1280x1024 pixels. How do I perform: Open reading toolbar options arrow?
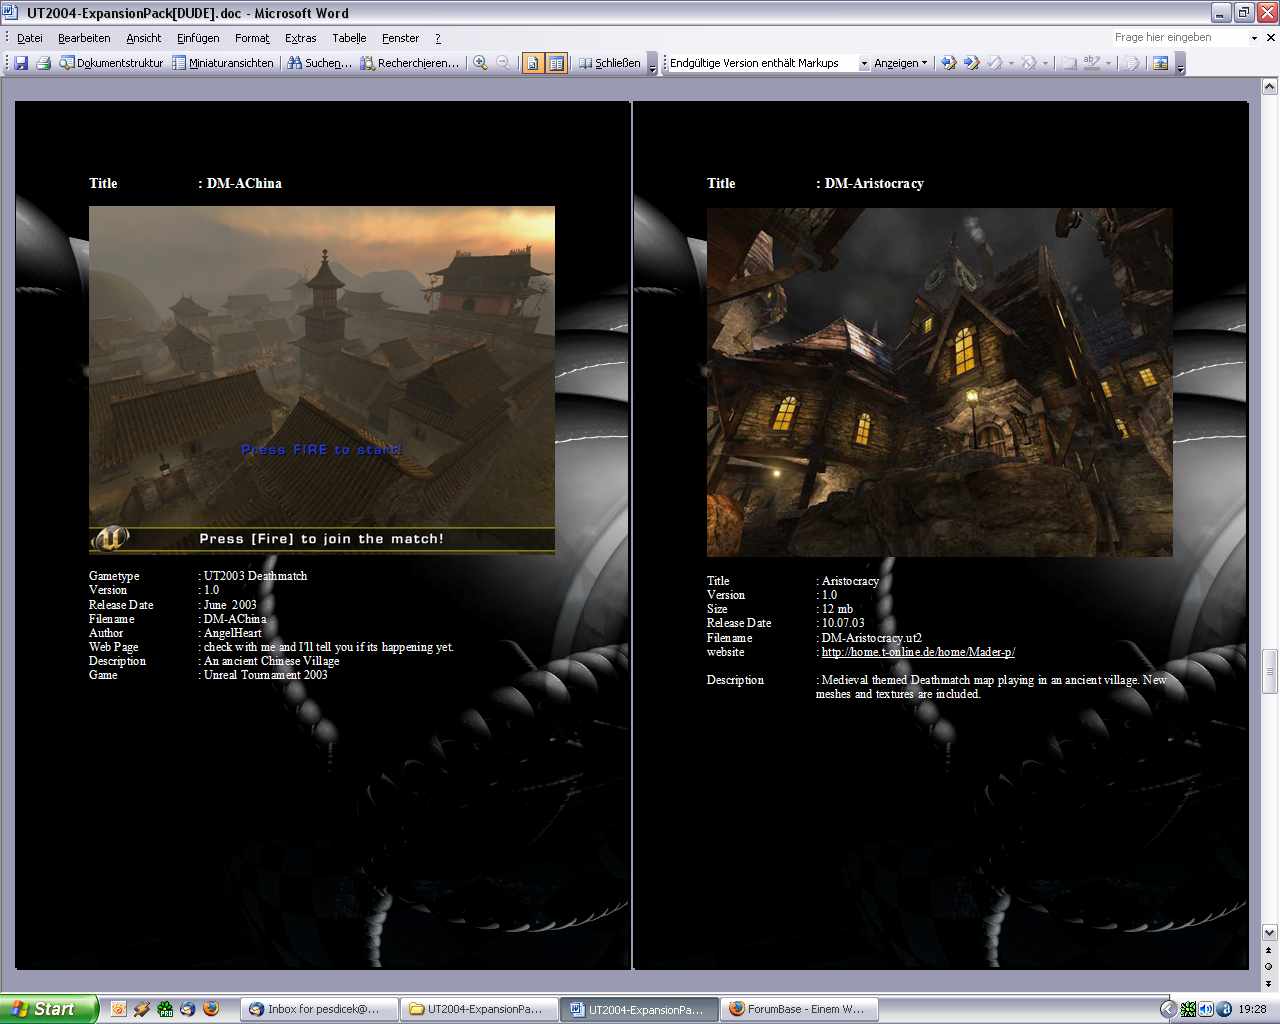tap(653, 64)
